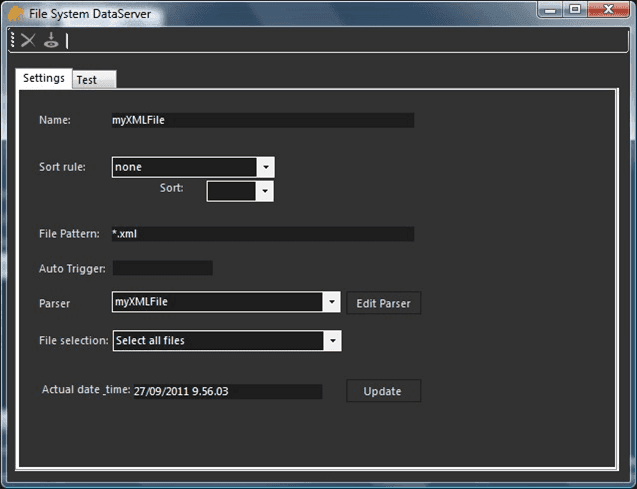
Task: Click the window title 'File System DataServer'
Action: pos(90,14)
